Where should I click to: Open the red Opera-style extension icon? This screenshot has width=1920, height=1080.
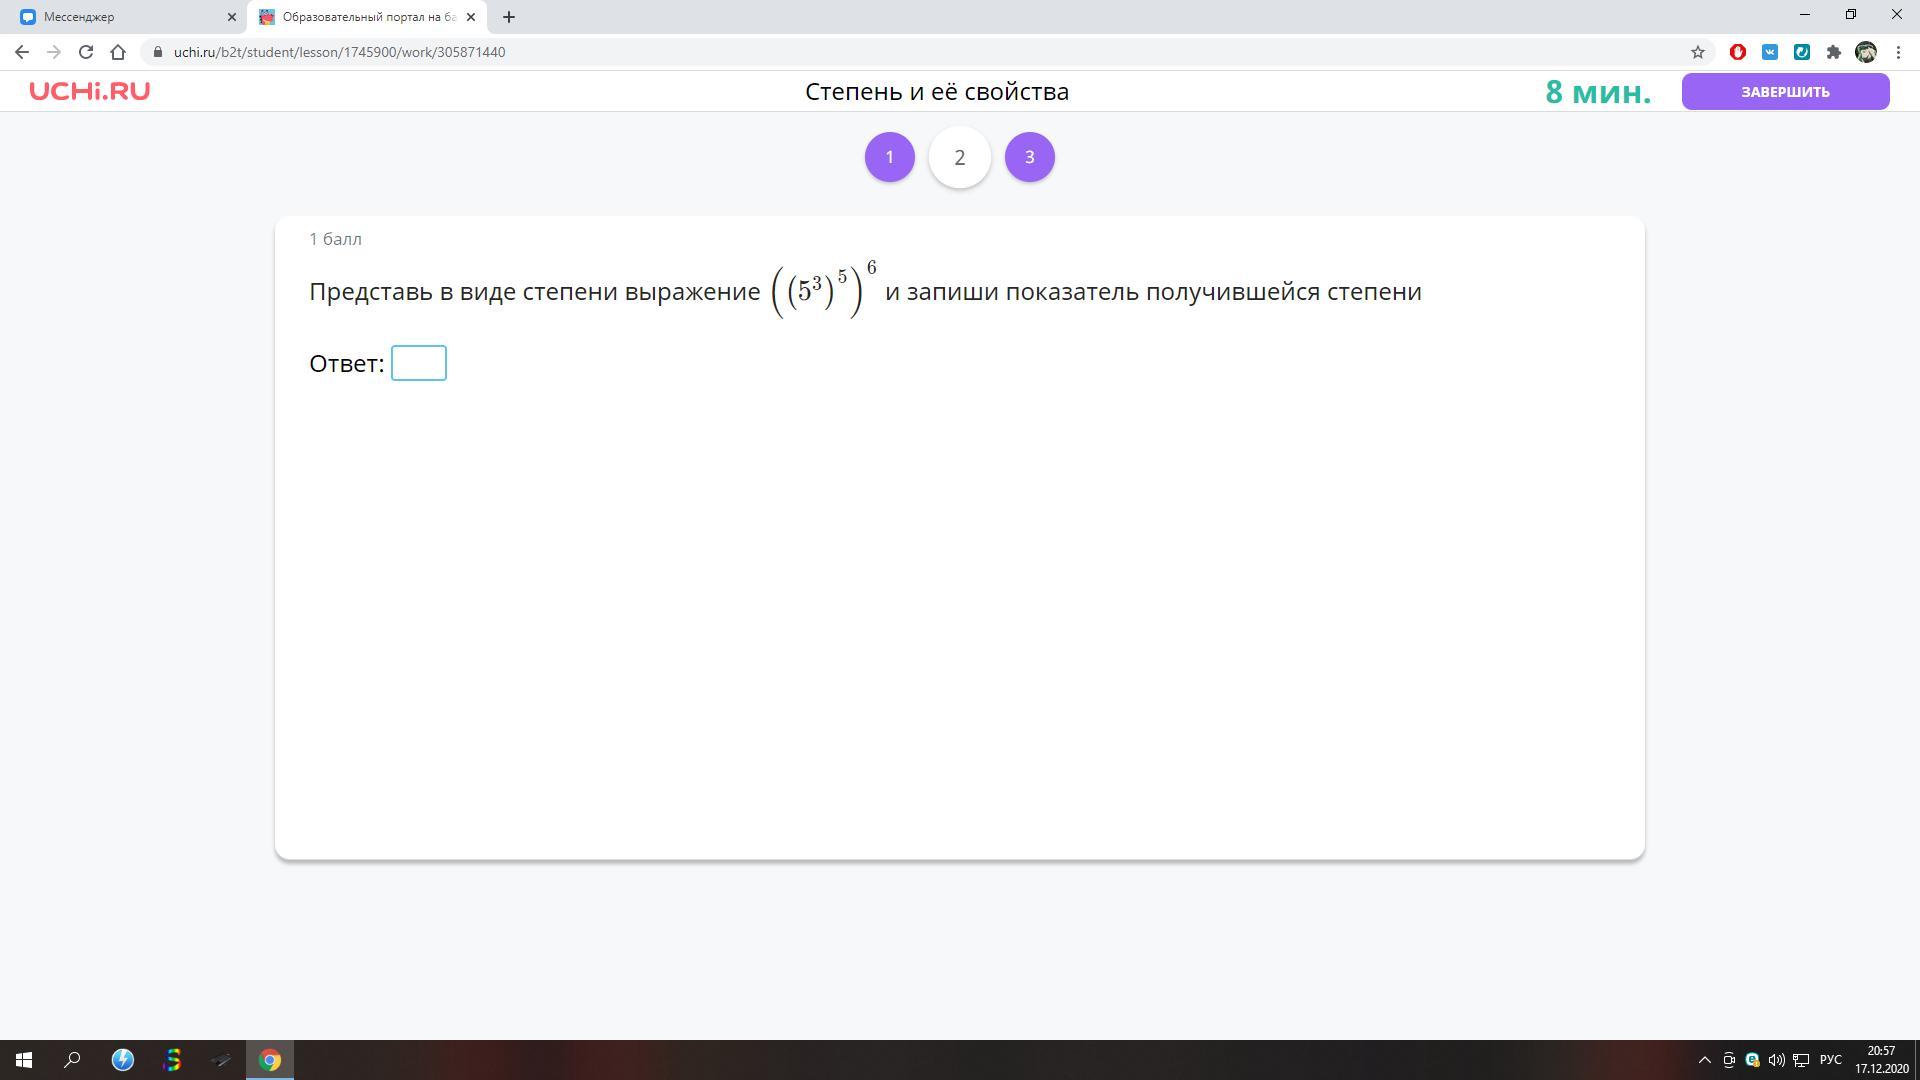1738,52
